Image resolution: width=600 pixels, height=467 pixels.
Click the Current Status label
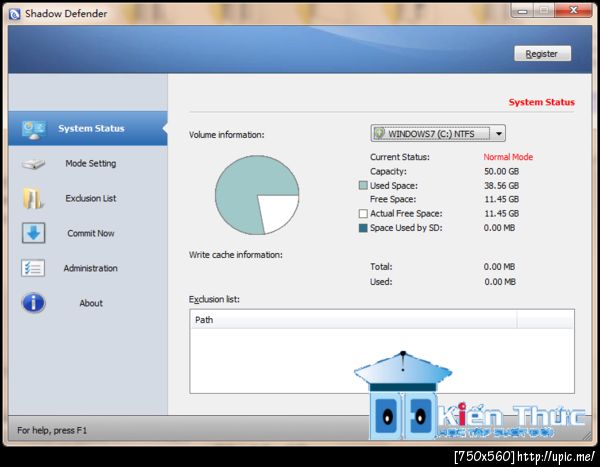(400, 157)
